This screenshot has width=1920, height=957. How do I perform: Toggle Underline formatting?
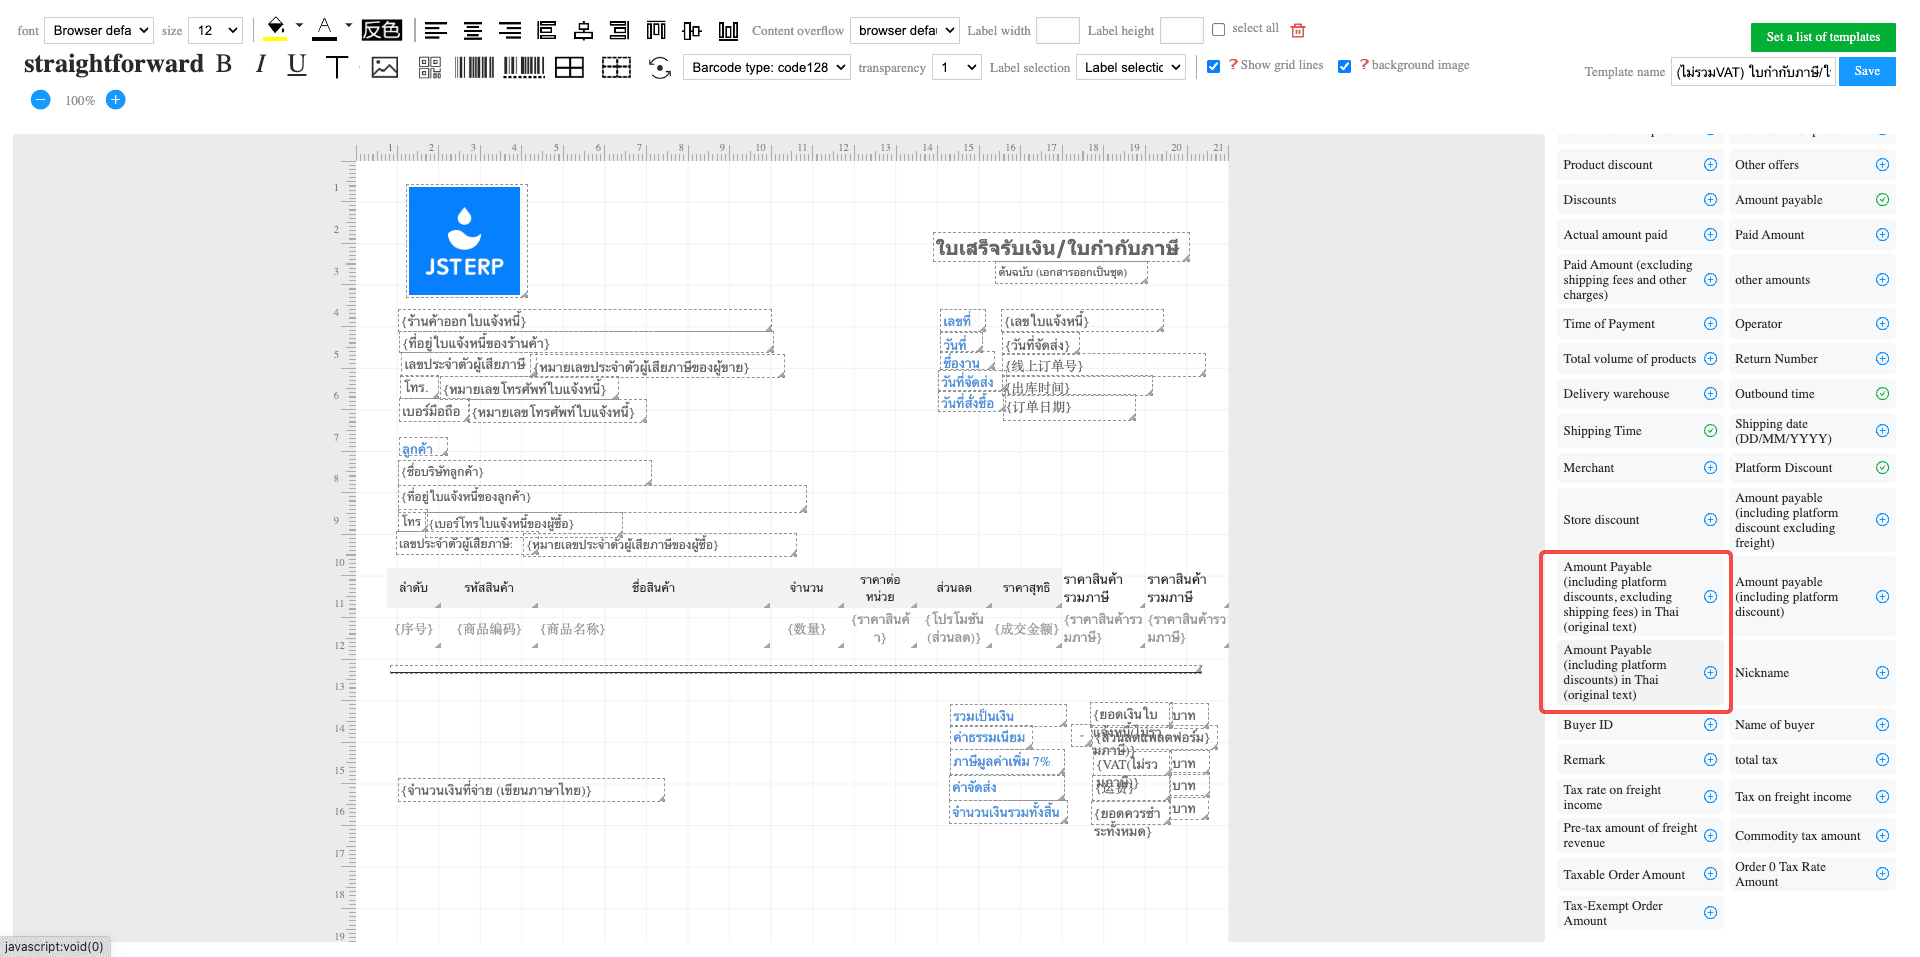(296, 66)
